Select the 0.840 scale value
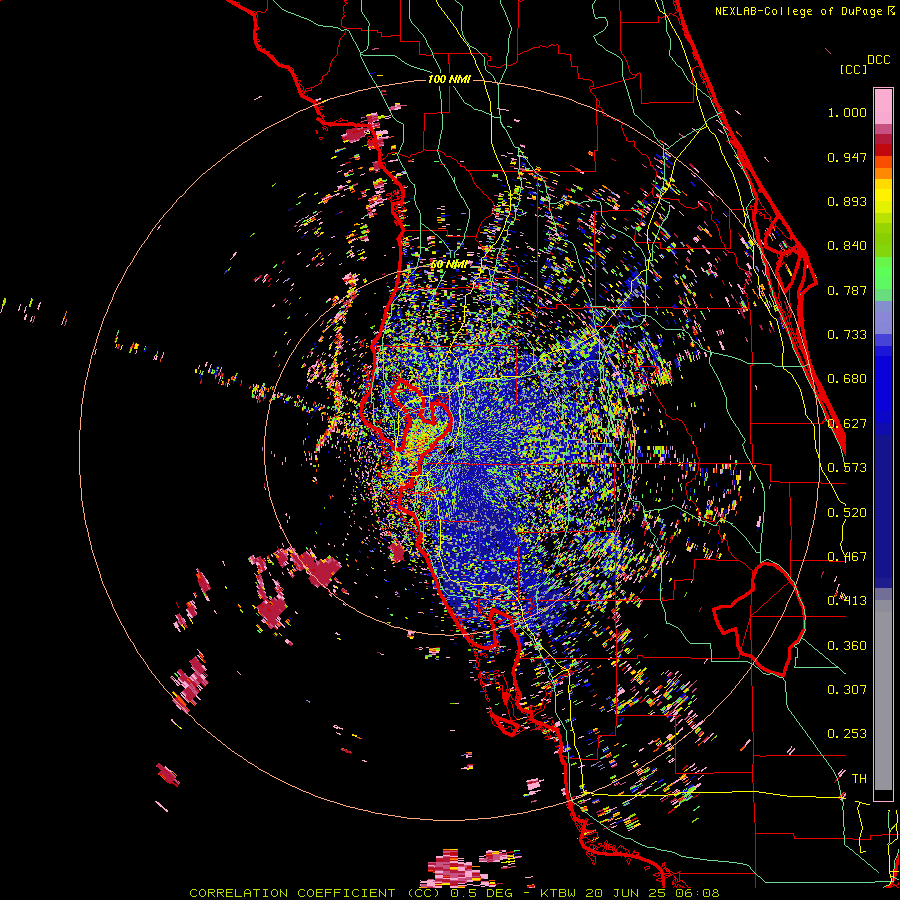Viewport: 900px width, 900px height. tap(847, 246)
